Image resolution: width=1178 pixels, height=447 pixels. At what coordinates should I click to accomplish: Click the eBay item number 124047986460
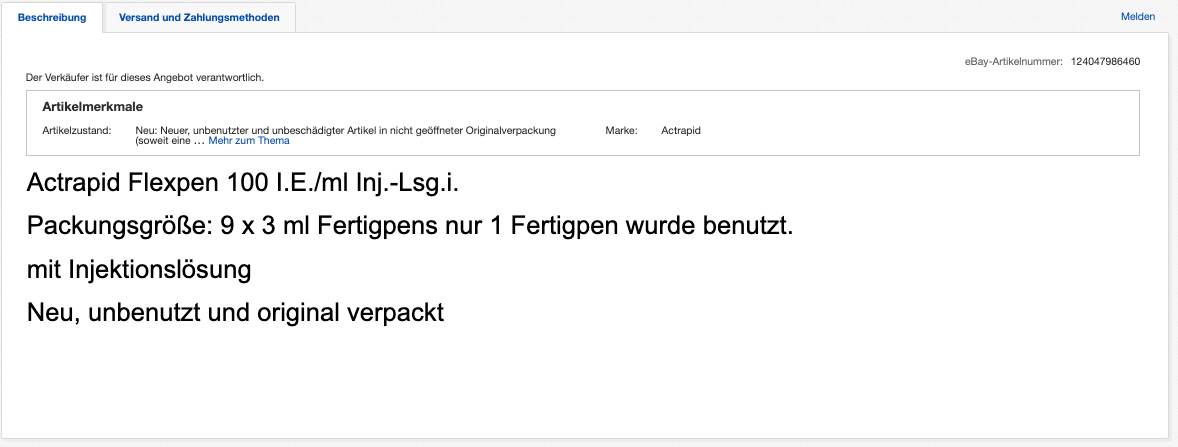pyautogui.click(x=1105, y=61)
